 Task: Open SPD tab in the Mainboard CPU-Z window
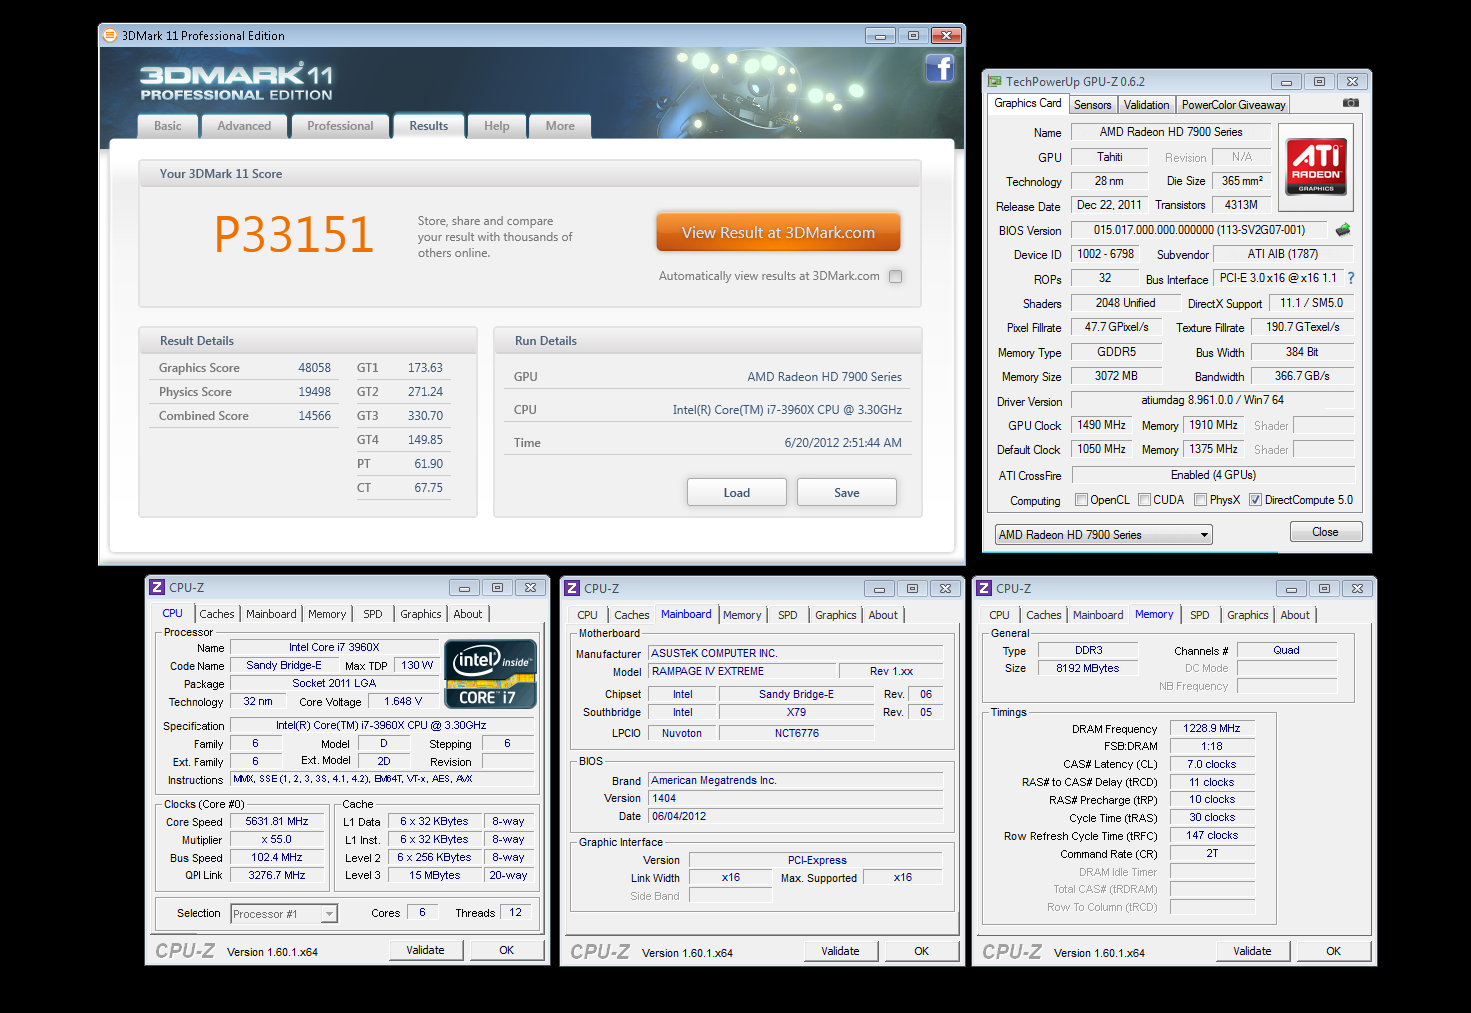[x=788, y=615]
